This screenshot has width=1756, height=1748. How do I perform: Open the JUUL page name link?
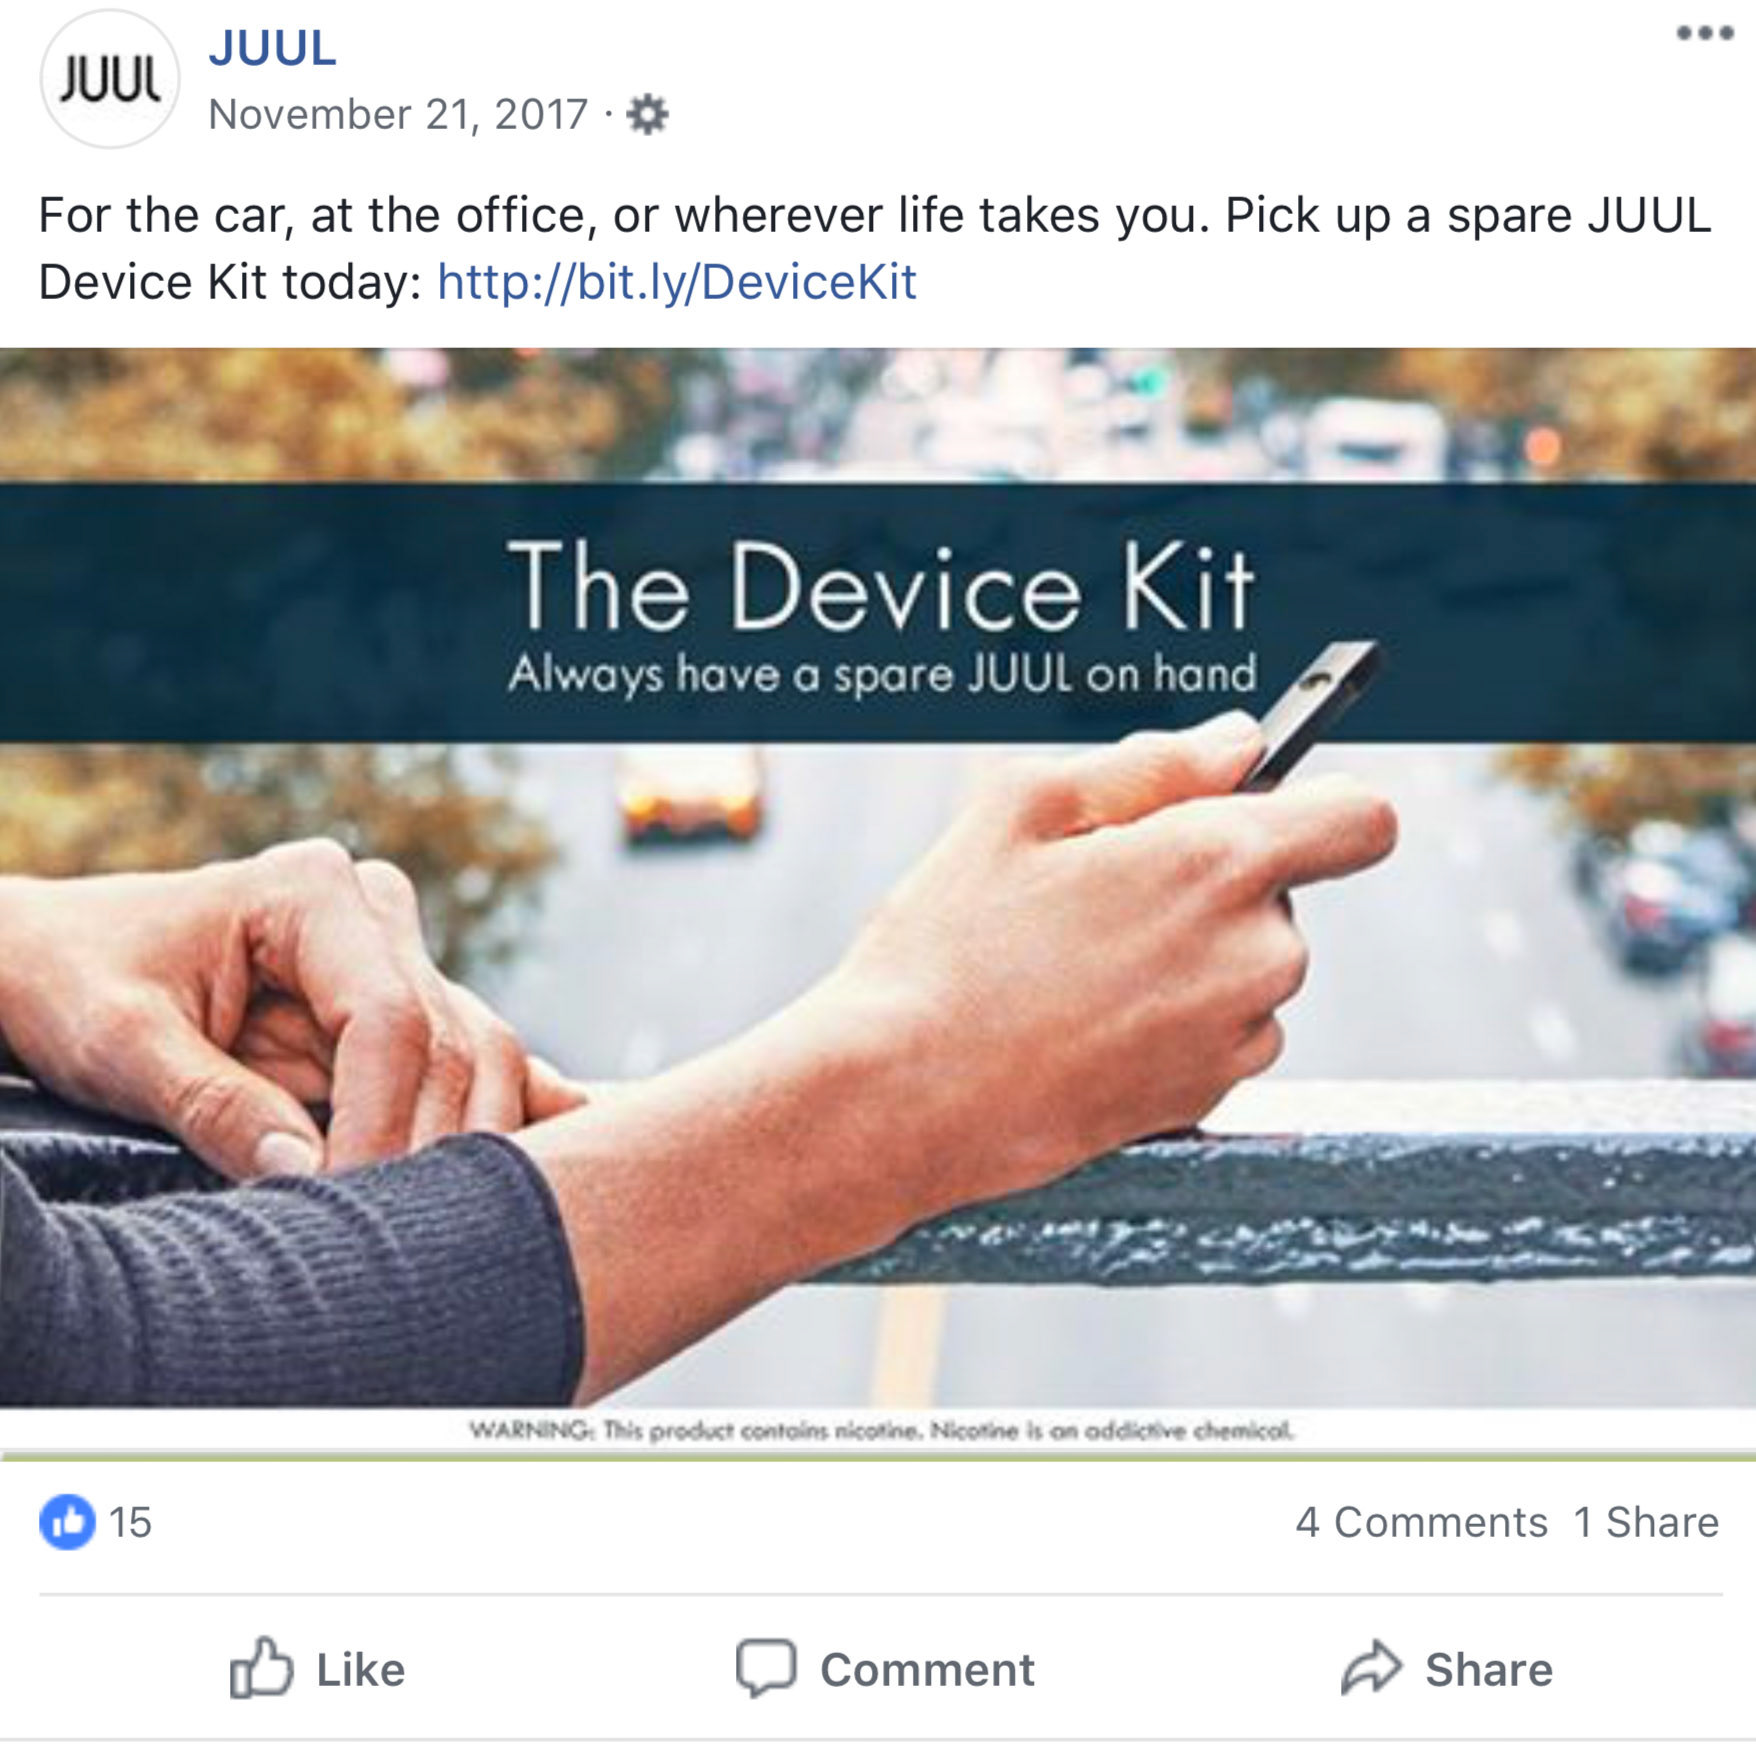272,48
